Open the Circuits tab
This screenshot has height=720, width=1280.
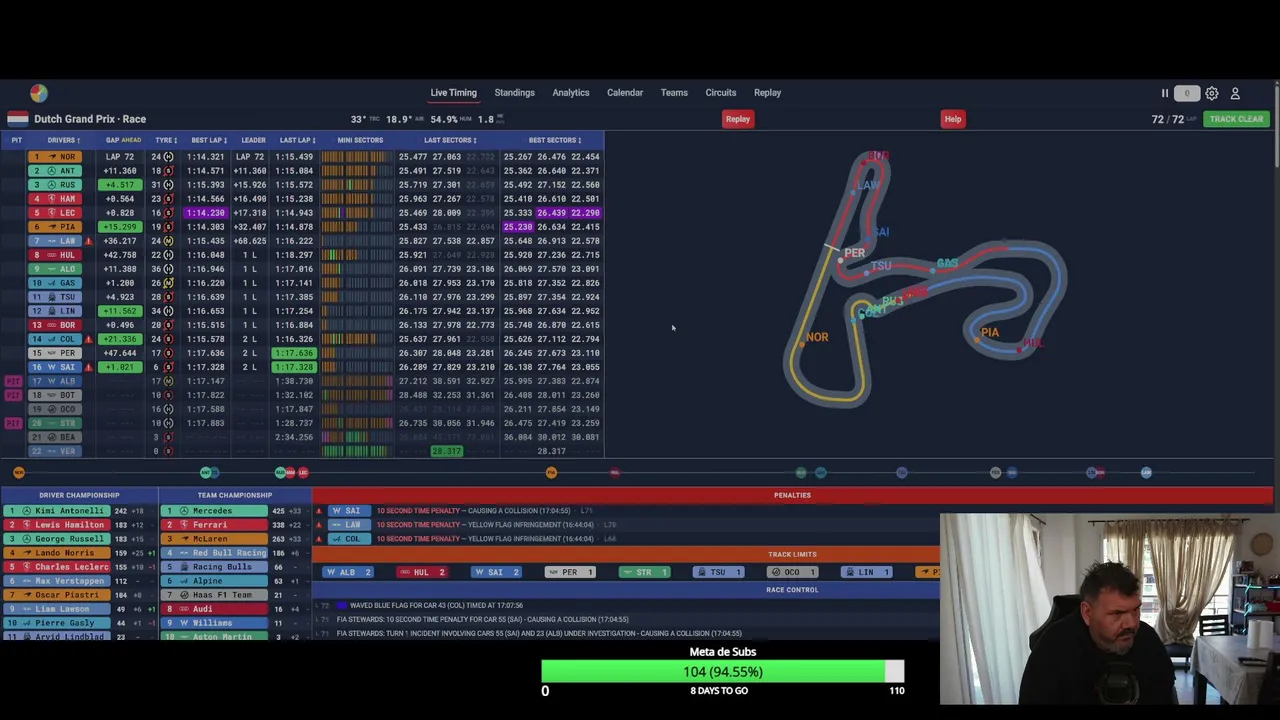tap(721, 93)
